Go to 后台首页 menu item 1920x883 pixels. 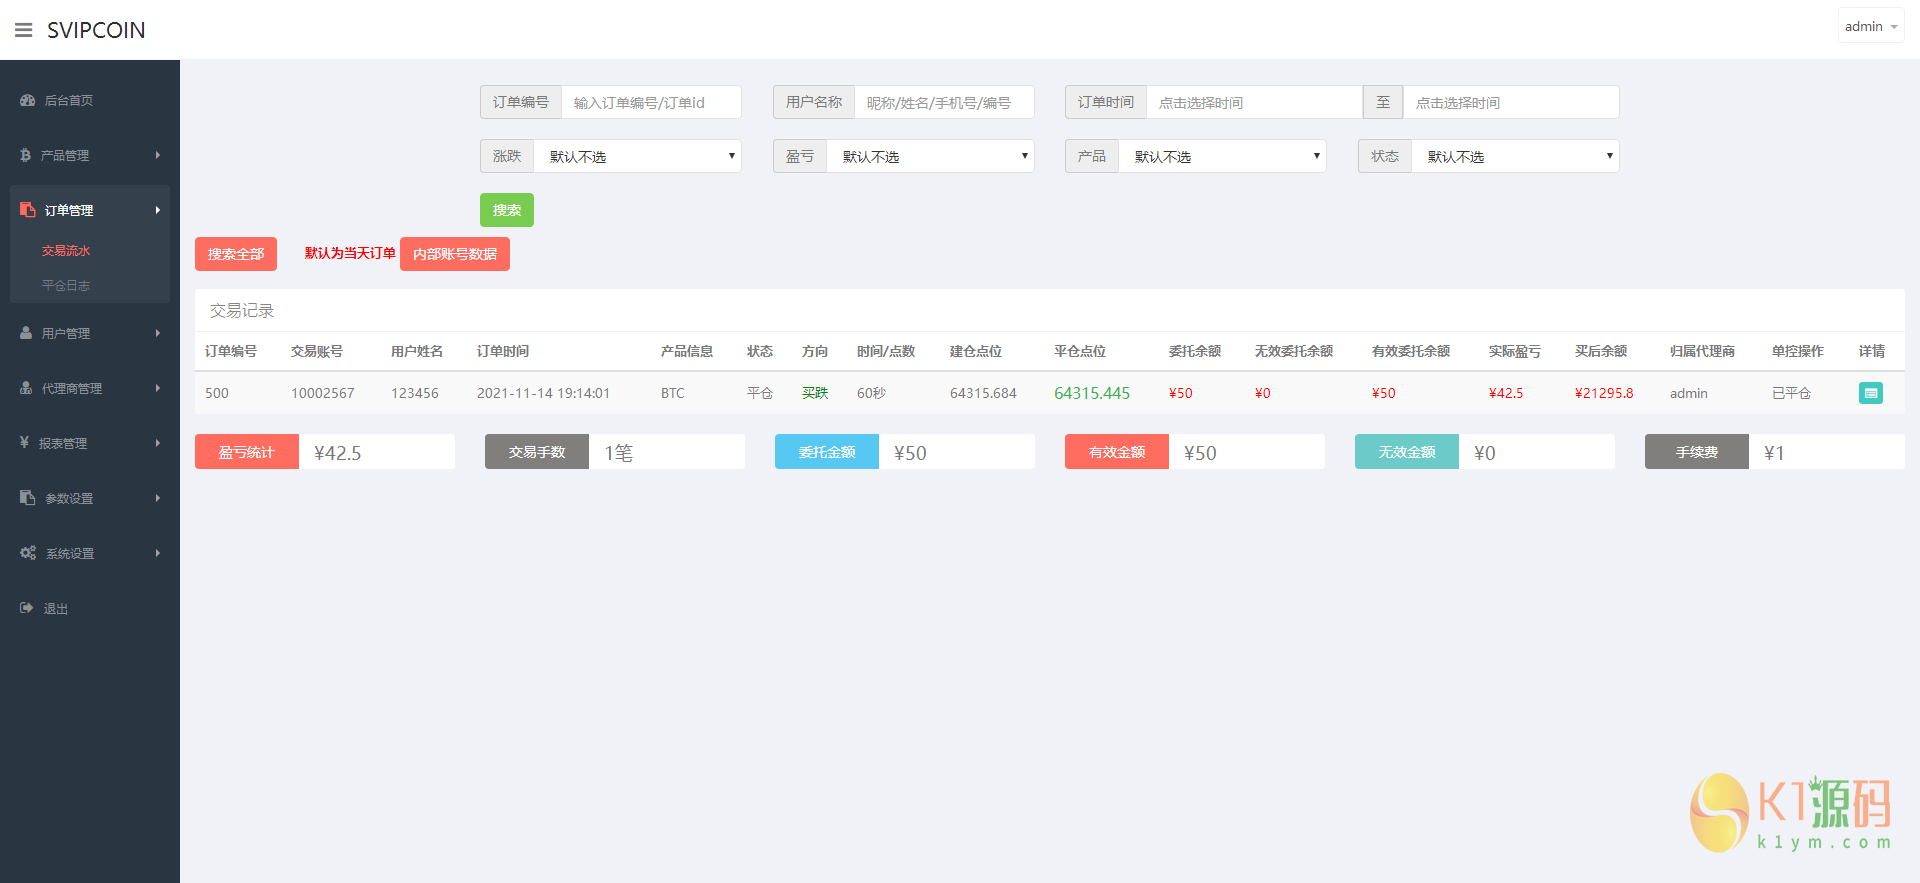pyautogui.click(x=69, y=100)
